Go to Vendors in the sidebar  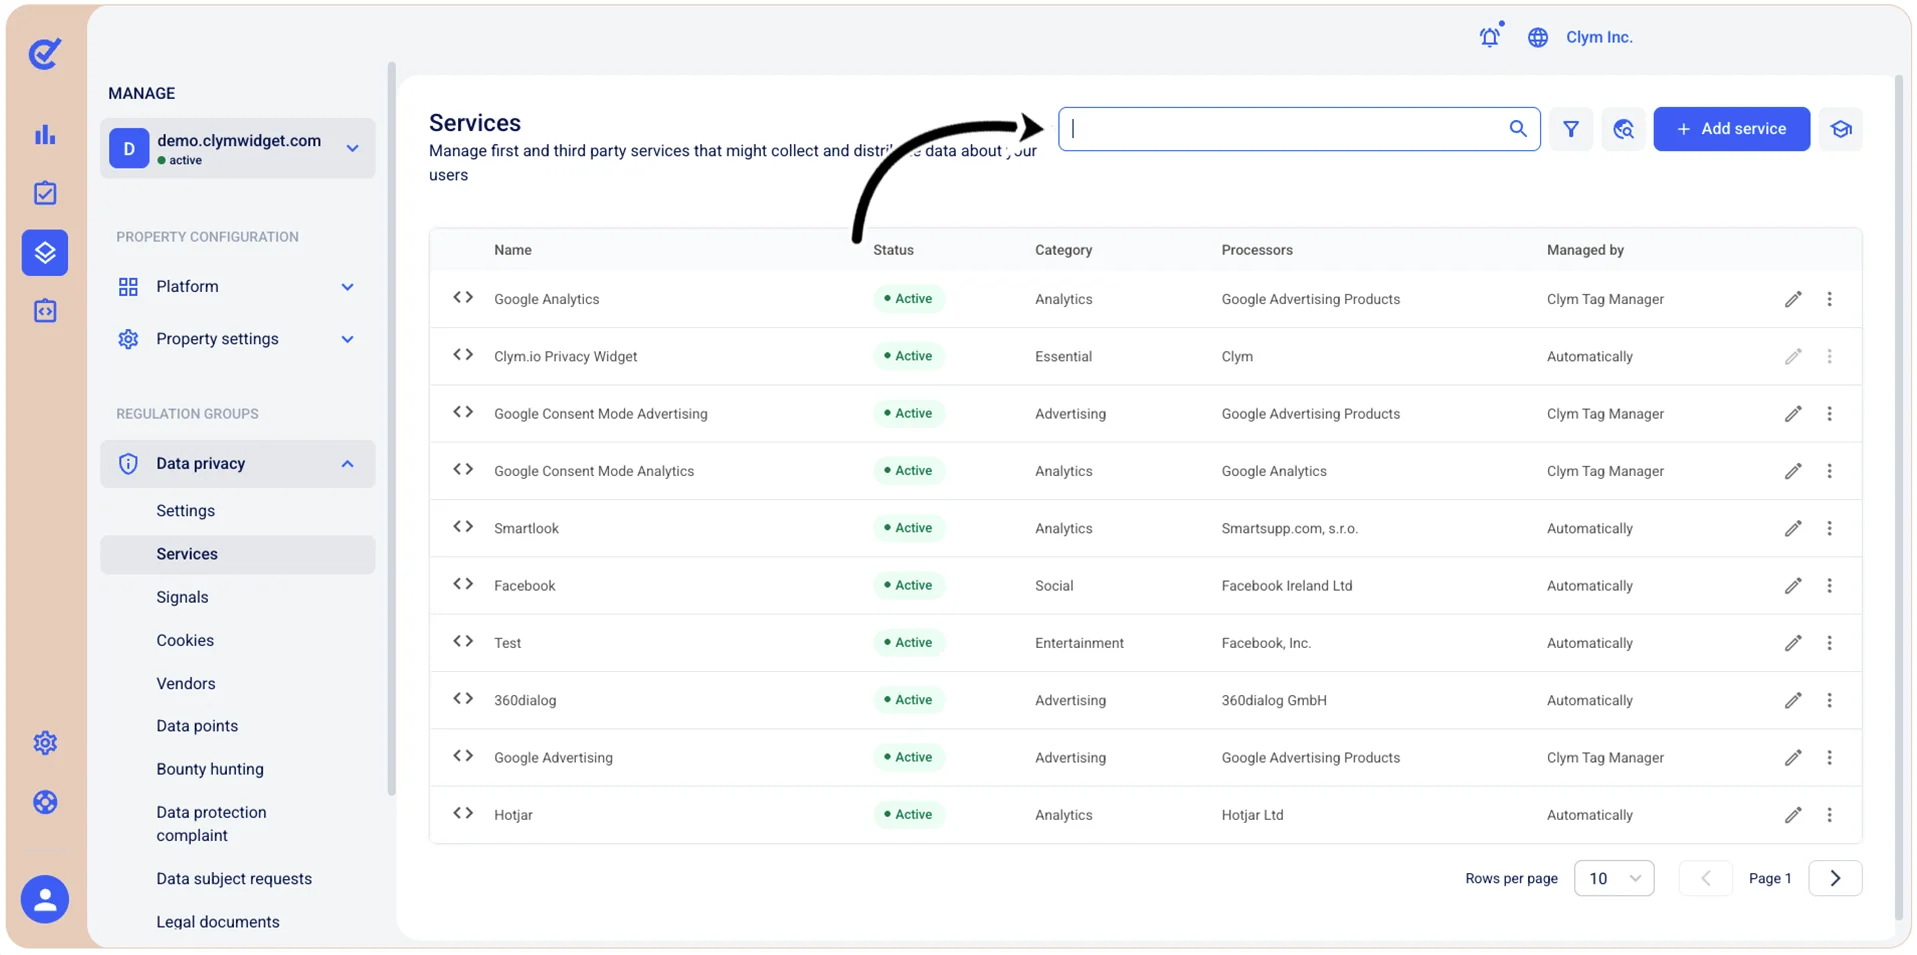186,684
